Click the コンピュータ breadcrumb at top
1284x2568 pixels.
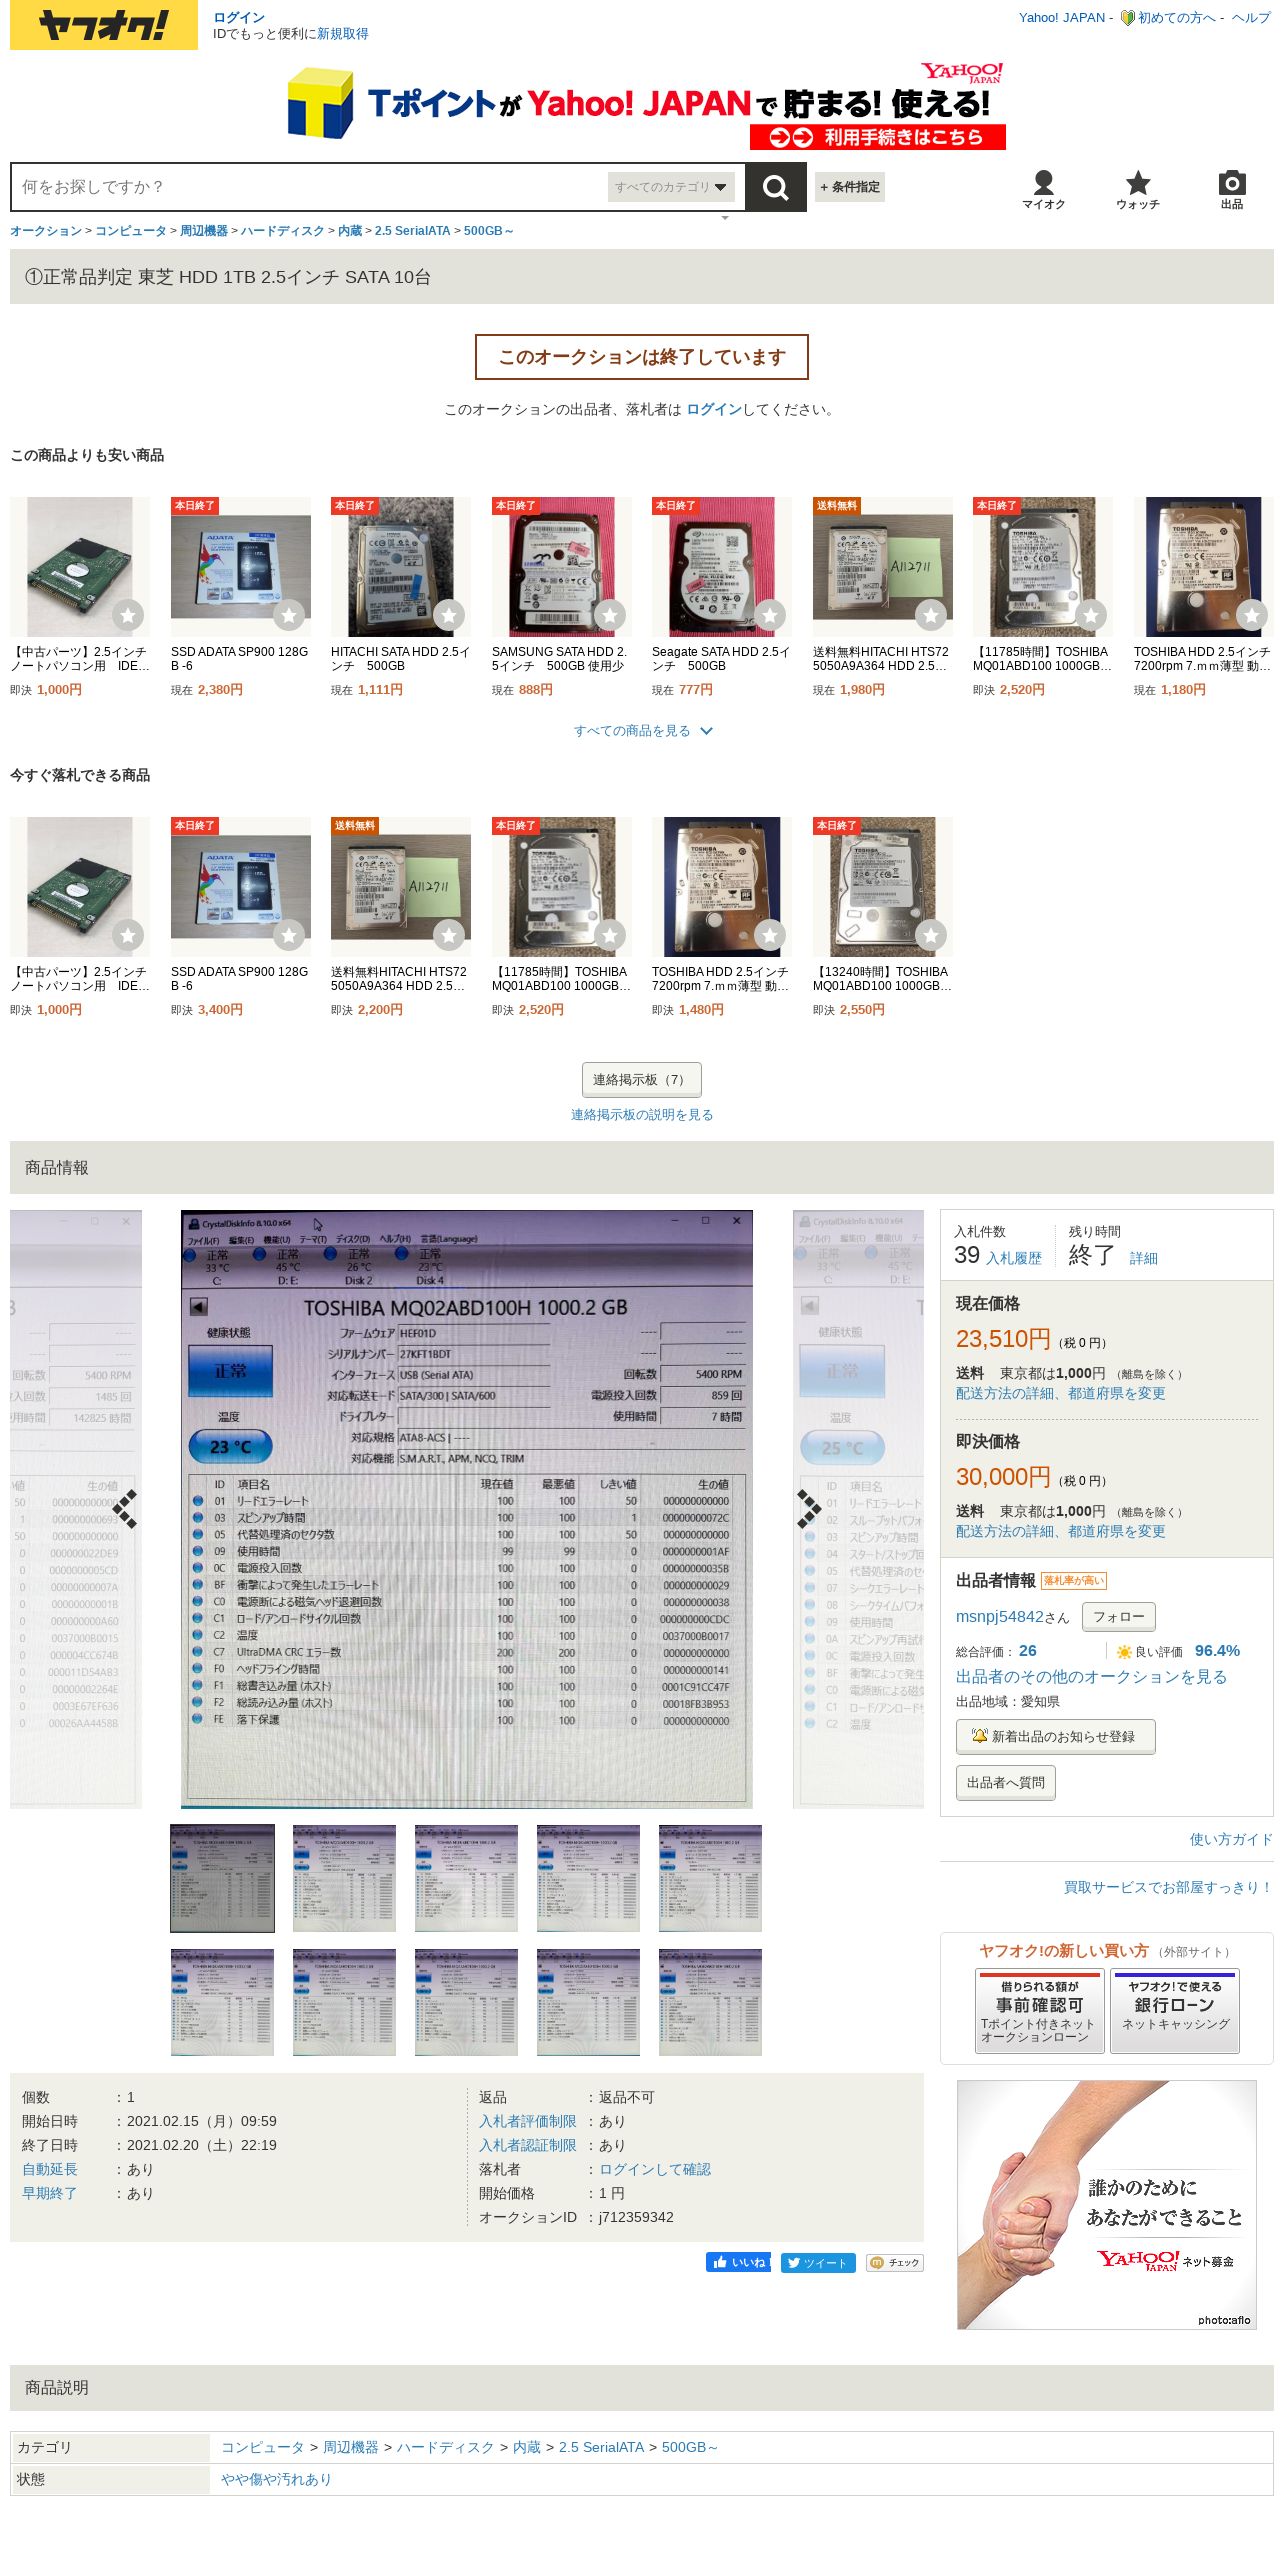click(131, 231)
